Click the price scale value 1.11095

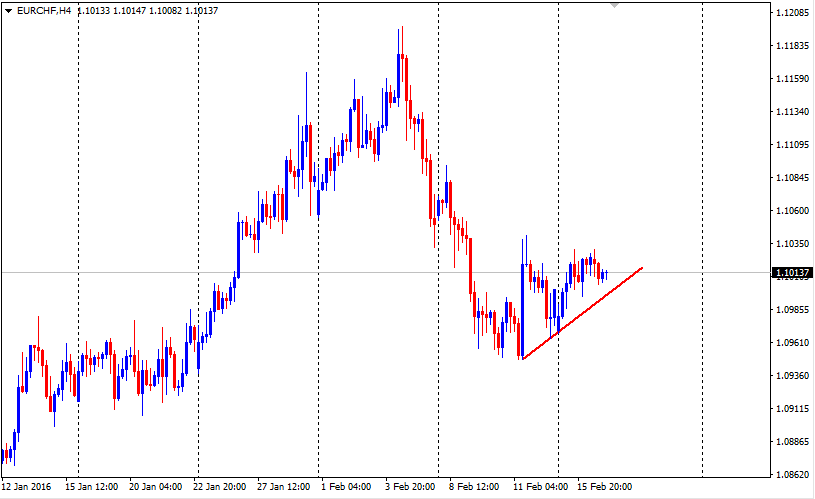tap(792, 145)
